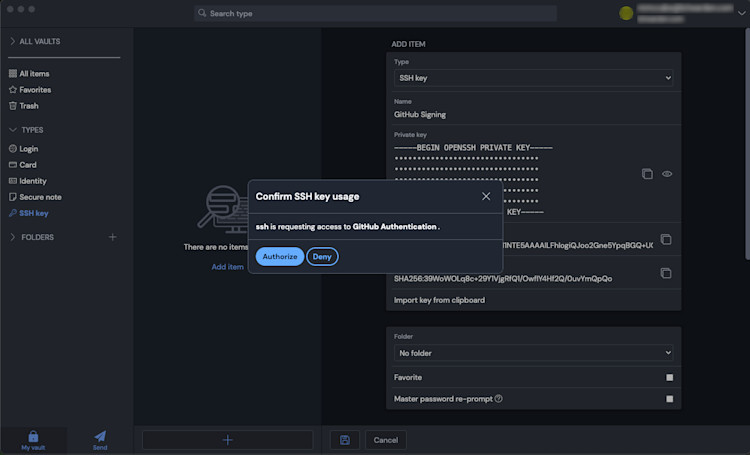The width and height of the screenshot is (750, 455).
Task: Open the My vault tab
Action: [x=33, y=440]
